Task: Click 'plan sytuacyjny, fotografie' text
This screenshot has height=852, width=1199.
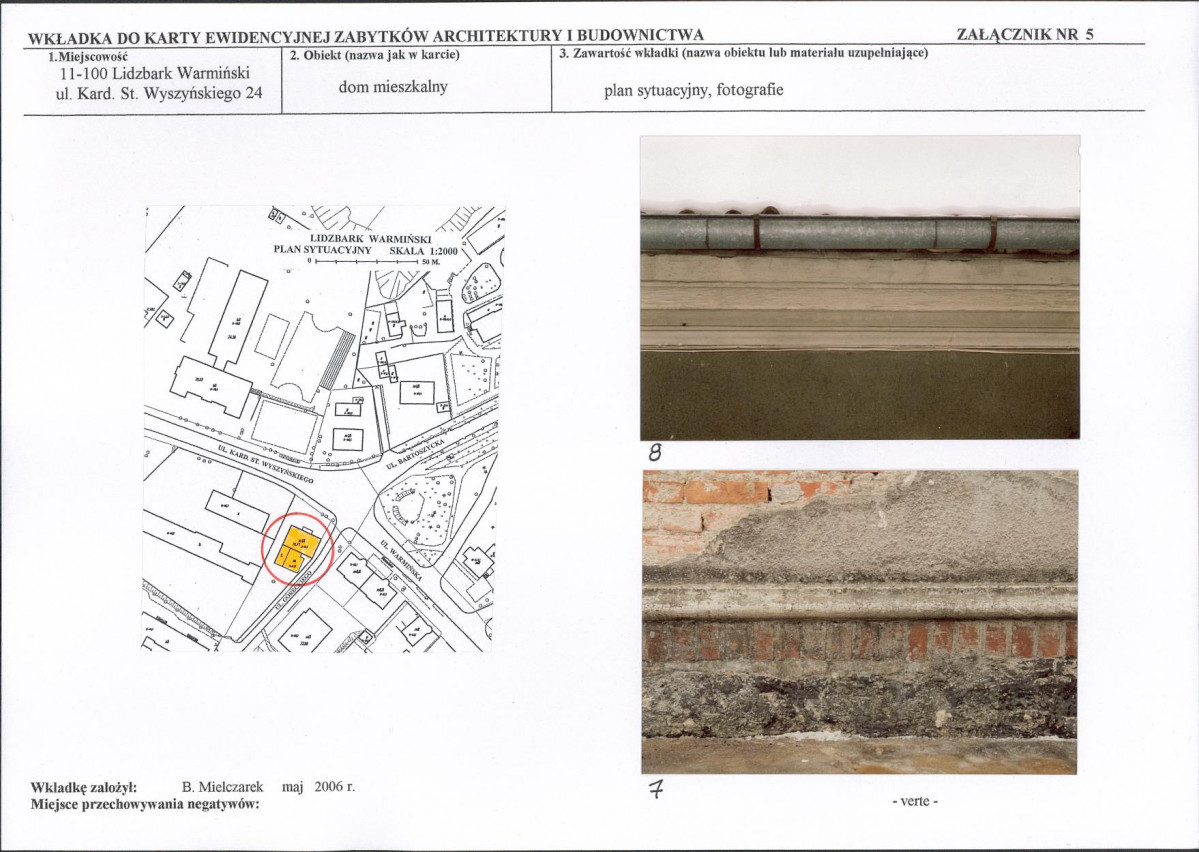Action: (x=694, y=90)
